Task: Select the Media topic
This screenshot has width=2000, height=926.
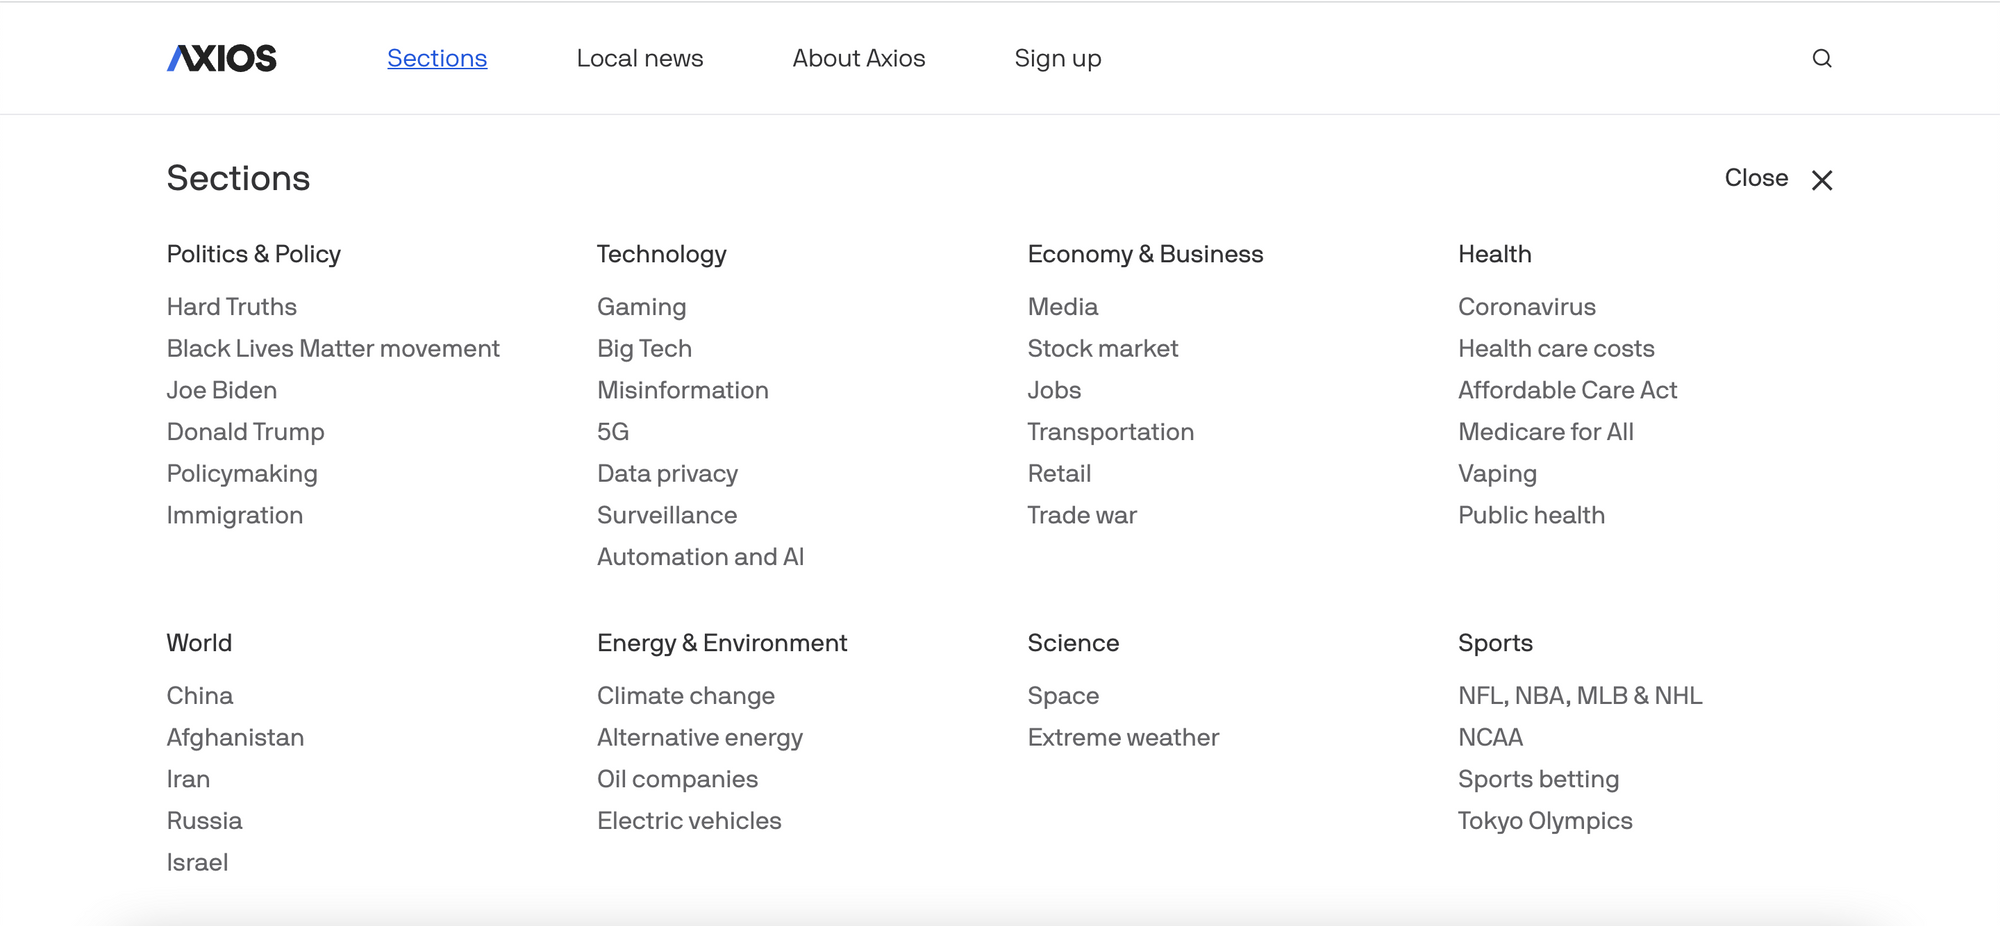Action: [x=1063, y=307]
